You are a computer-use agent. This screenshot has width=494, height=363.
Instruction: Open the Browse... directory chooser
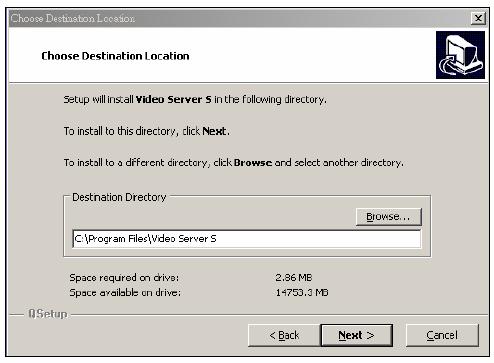click(x=389, y=217)
